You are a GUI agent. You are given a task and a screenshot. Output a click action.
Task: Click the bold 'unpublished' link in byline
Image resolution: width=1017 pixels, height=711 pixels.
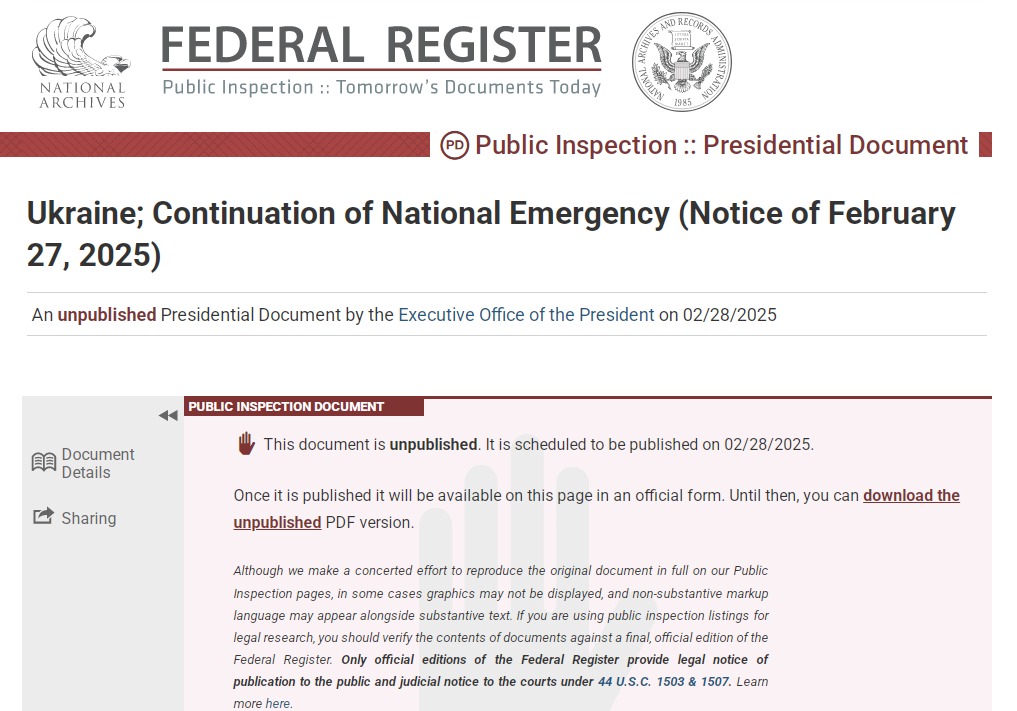(107, 314)
